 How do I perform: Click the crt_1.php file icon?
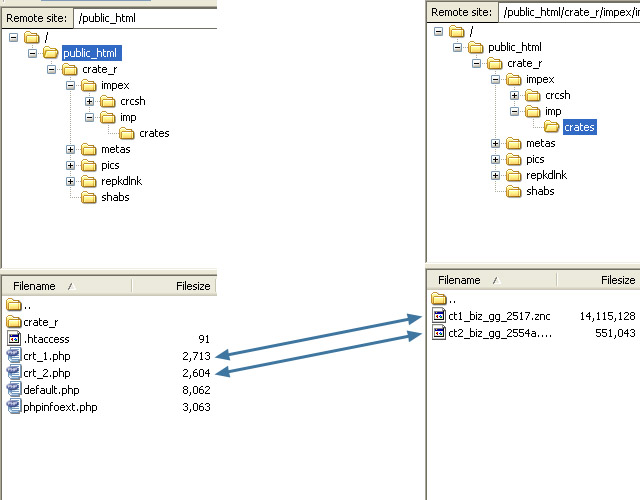click(14, 356)
